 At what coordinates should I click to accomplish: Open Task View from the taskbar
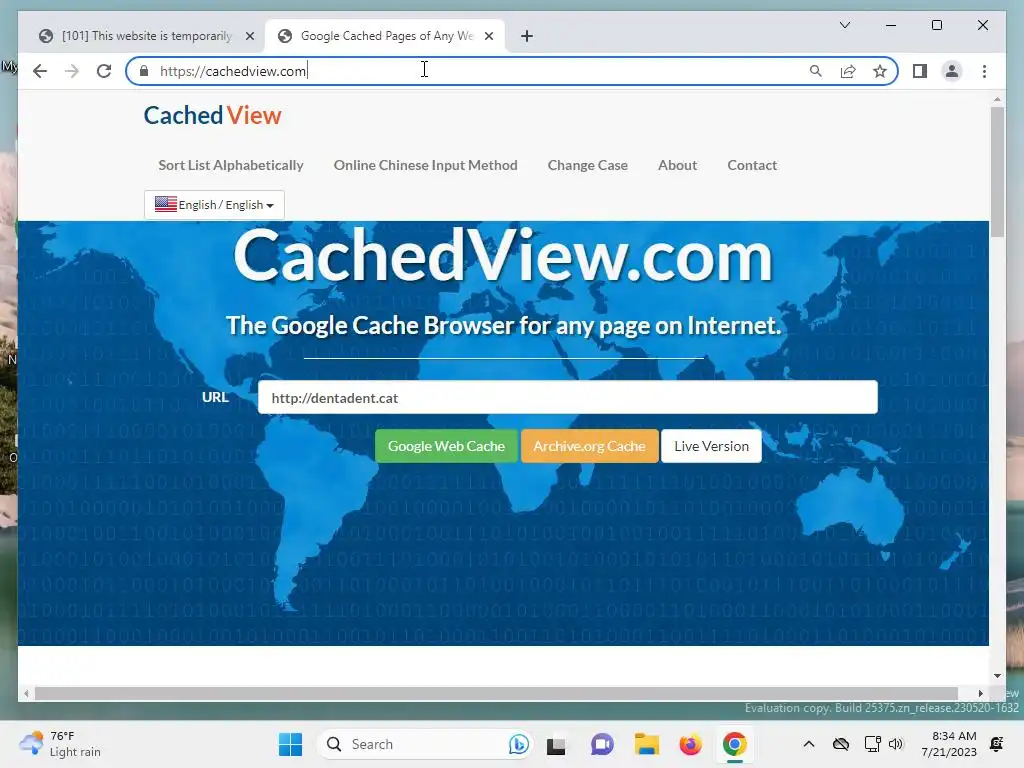tap(556, 744)
